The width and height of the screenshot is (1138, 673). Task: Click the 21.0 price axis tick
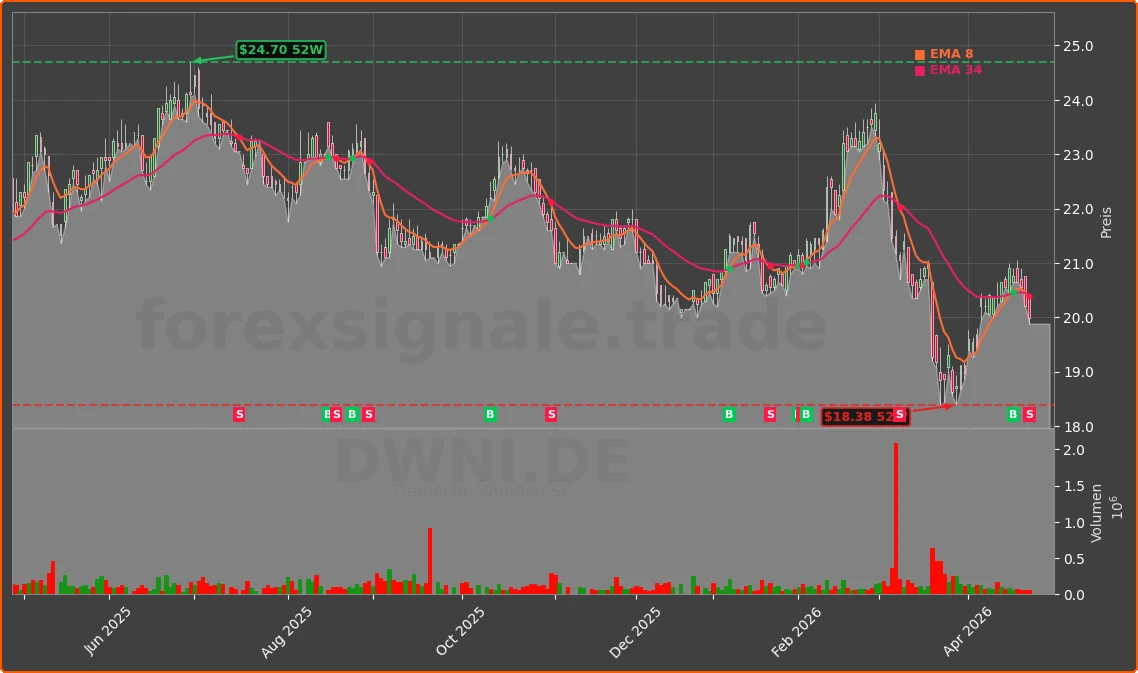pos(1078,264)
